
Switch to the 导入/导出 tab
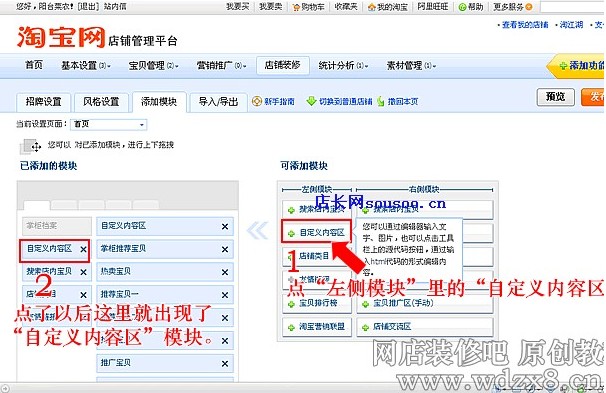(218, 102)
